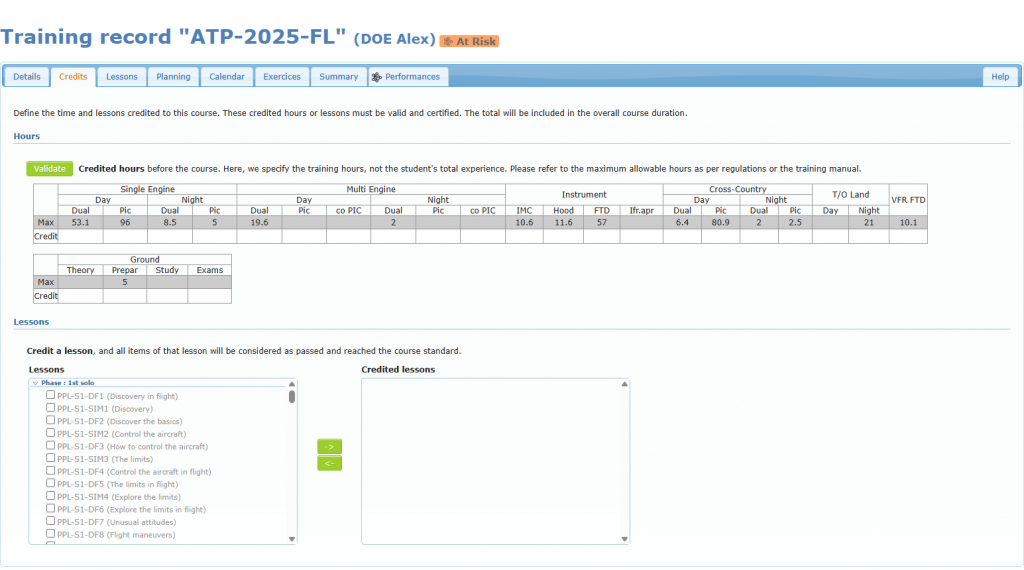
Task: Open the Exercices tab
Action: [282, 76]
